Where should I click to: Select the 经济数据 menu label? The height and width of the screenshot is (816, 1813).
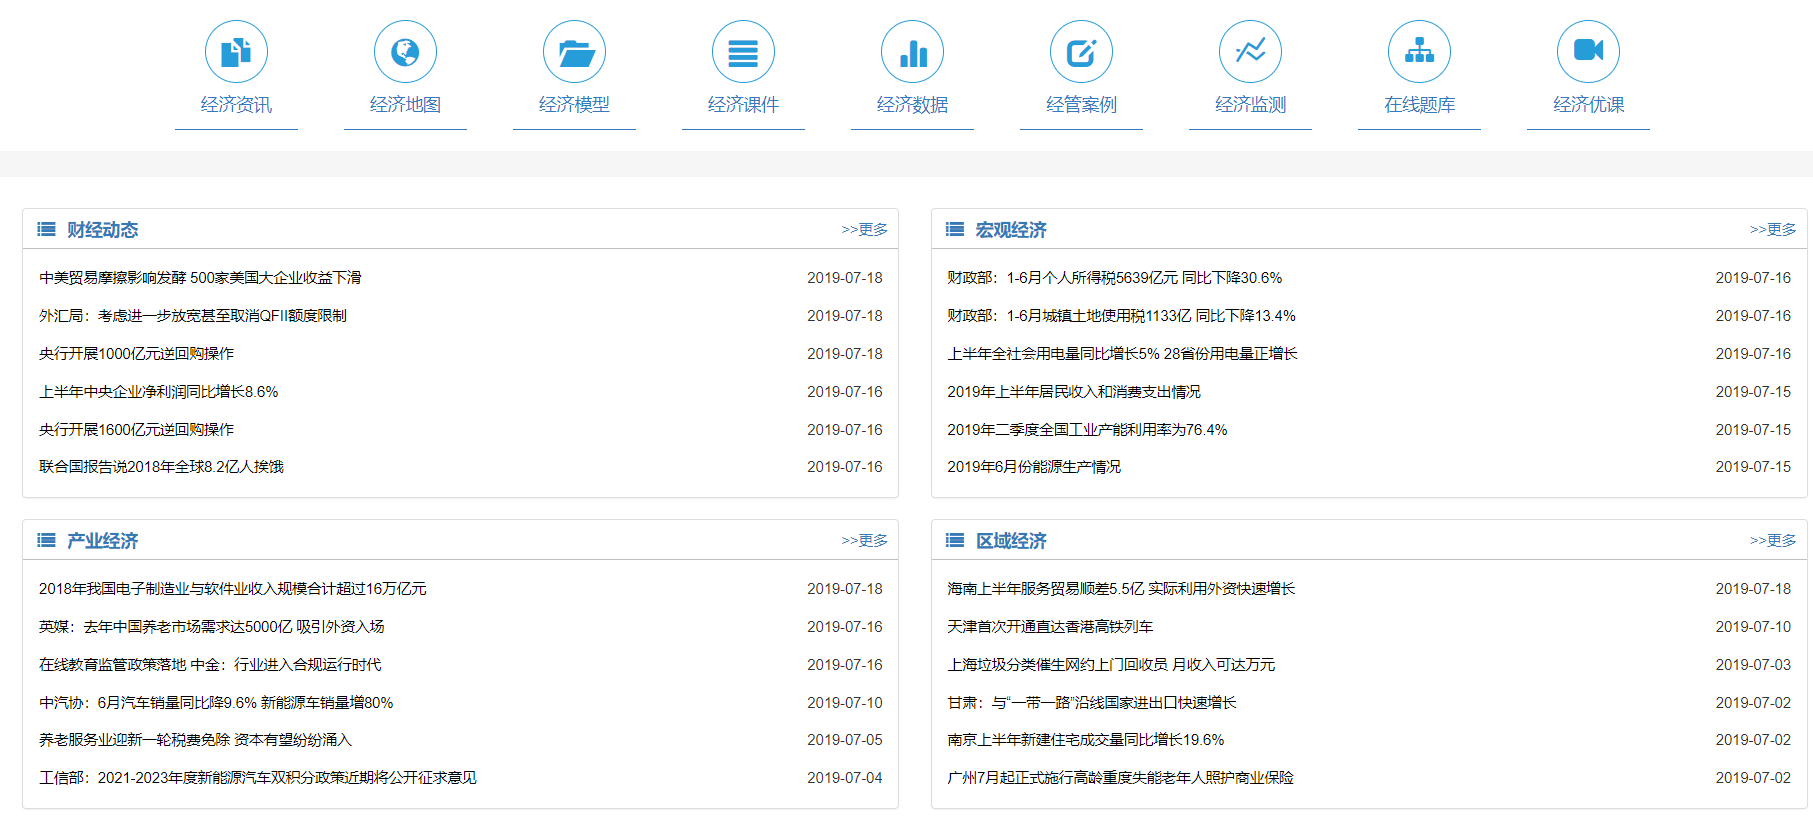[x=912, y=105]
